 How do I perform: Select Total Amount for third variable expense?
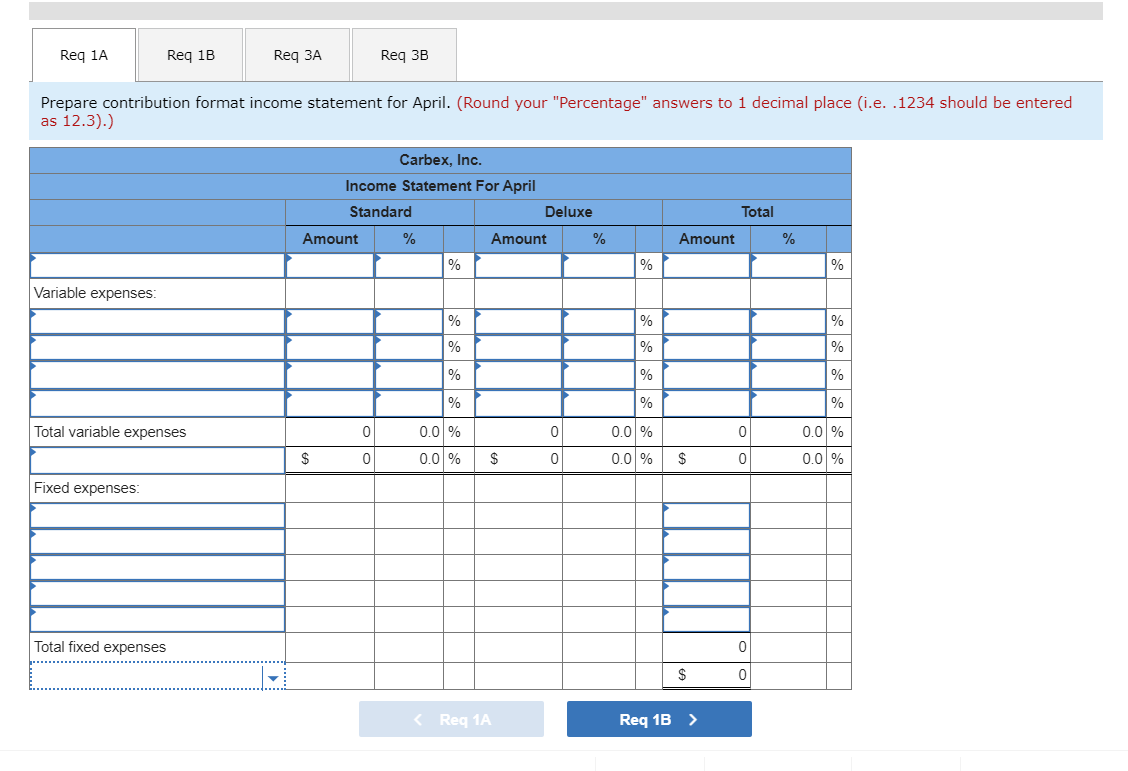706,375
